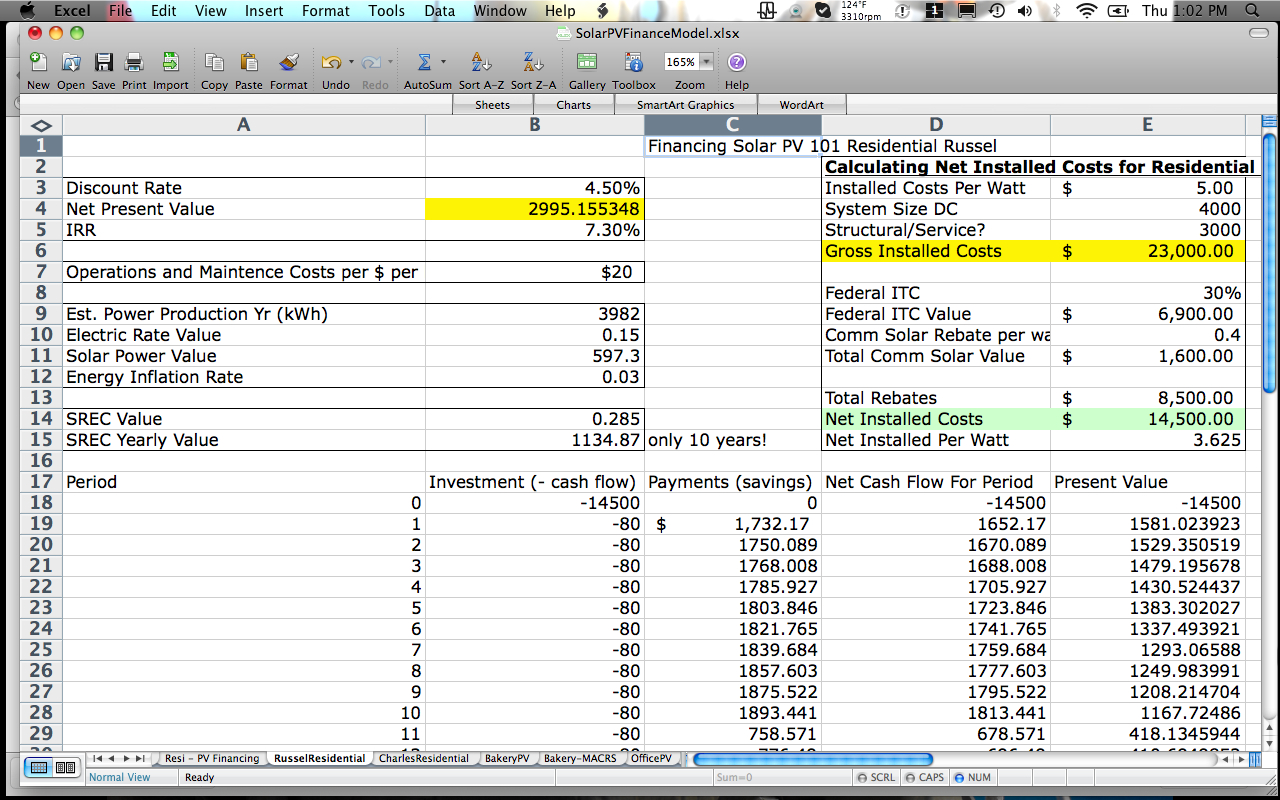Expand the AutoSum functions dropdown arrow
1280x800 pixels.
tap(443, 62)
